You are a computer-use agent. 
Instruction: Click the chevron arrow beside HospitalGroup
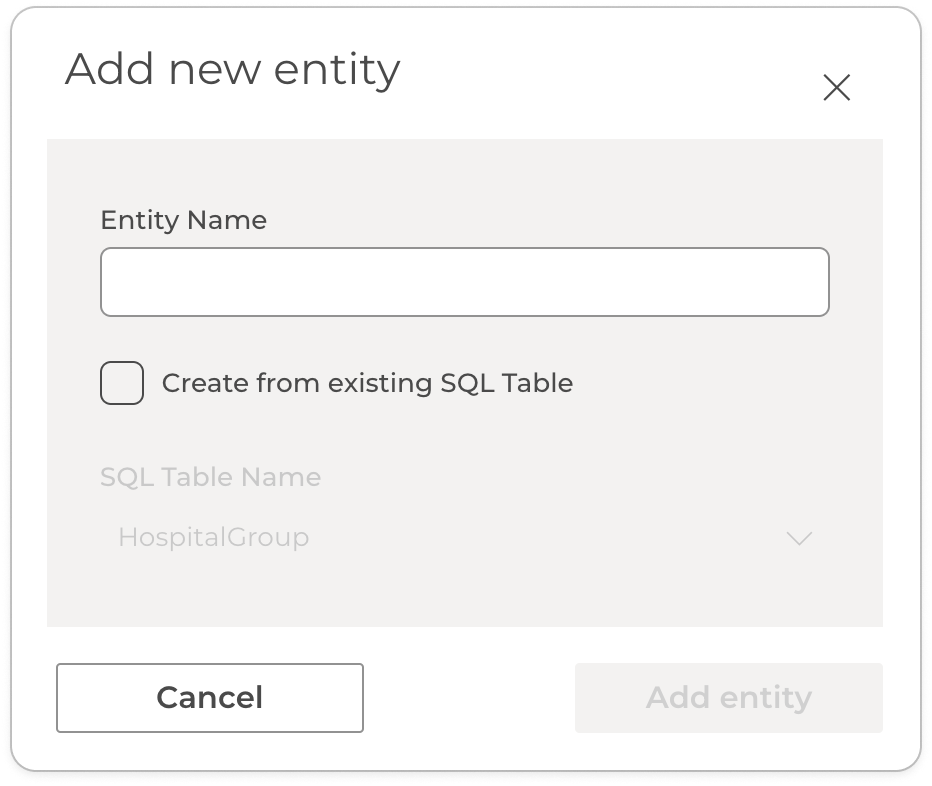(x=798, y=539)
